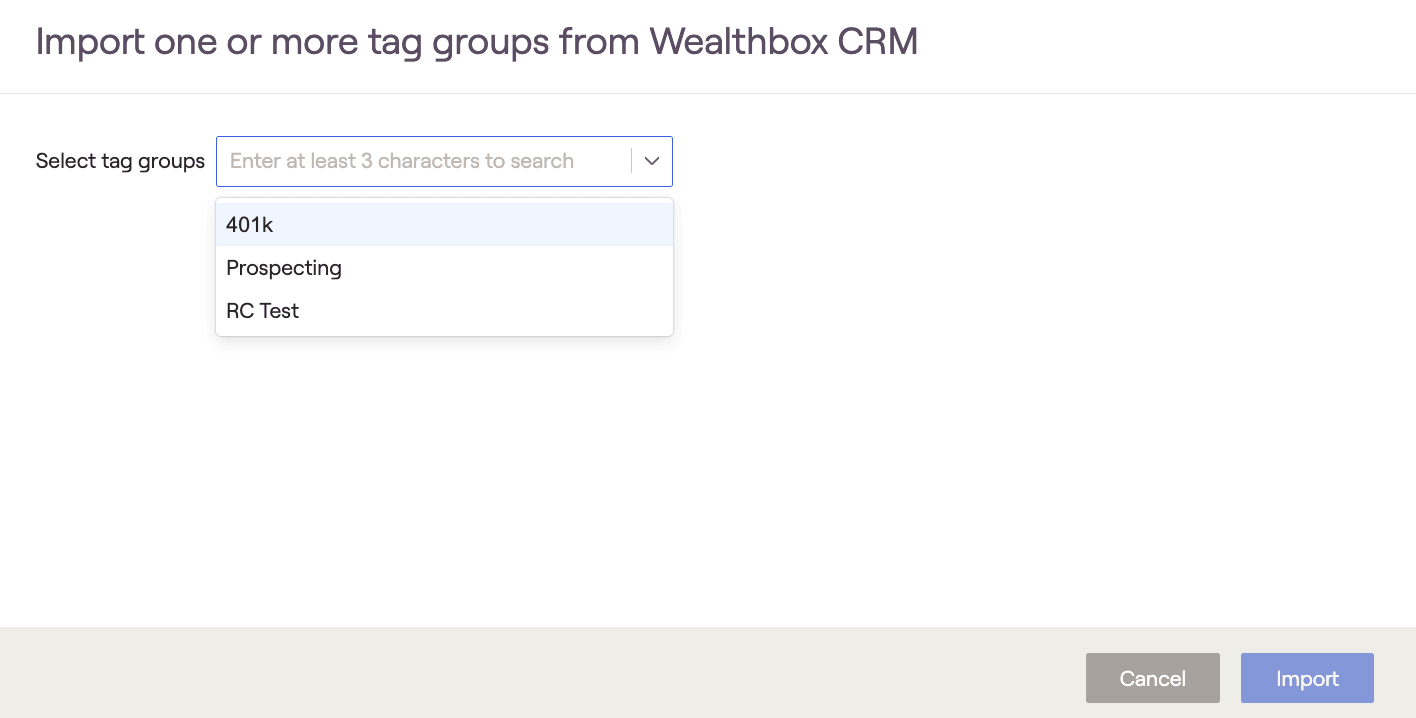Screen dimensions: 1416x718
Task: Dismiss the dialog with the gray Cancel button
Action: pyautogui.click(x=1152, y=678)
